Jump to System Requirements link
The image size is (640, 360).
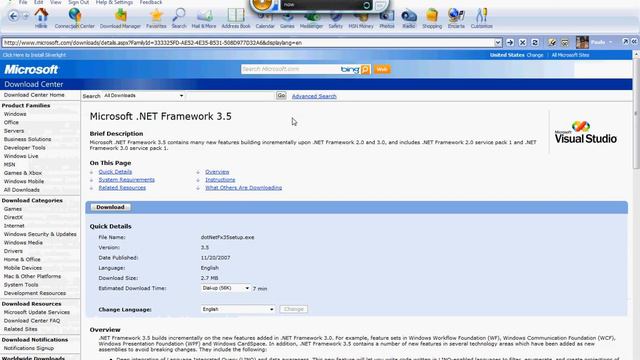(127, 180)
